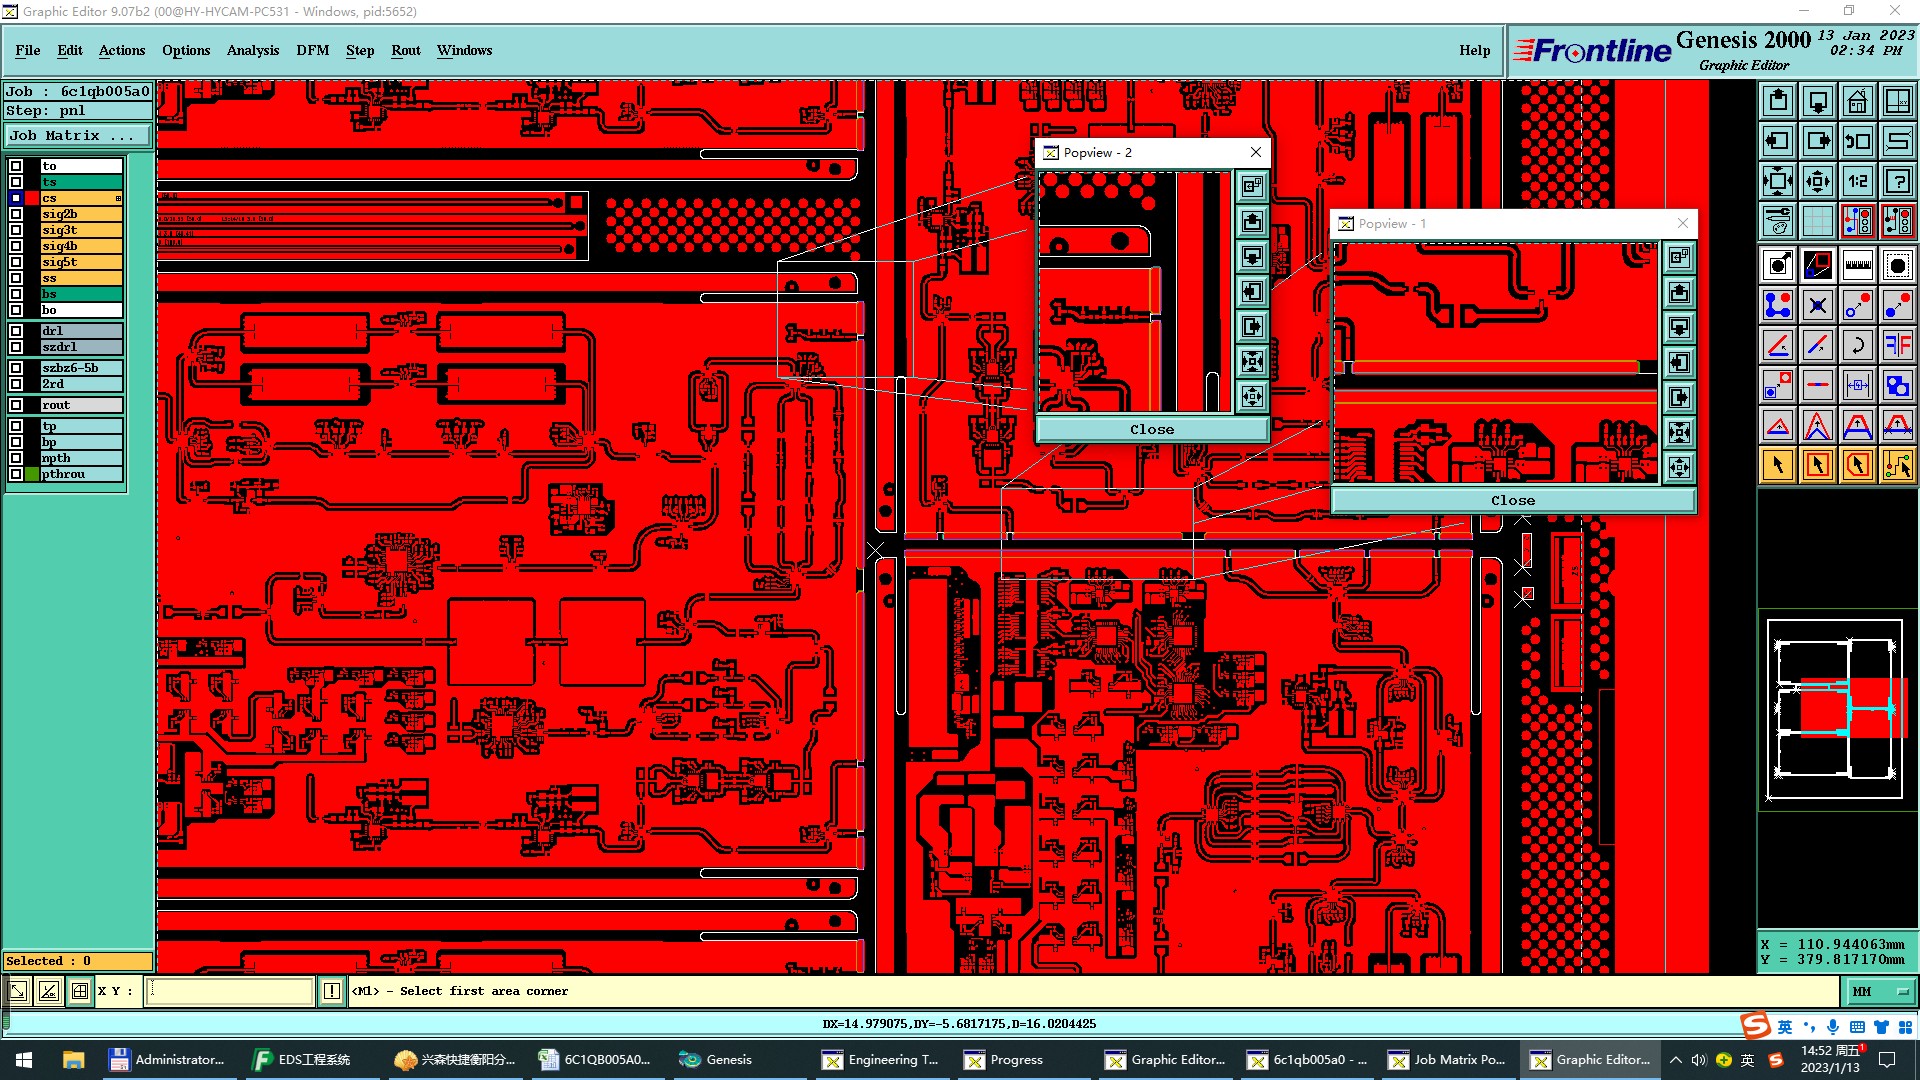This screenshot has width=1920, height=1080.
Task: Click the Home view icon
Action: click(1857, 101)
